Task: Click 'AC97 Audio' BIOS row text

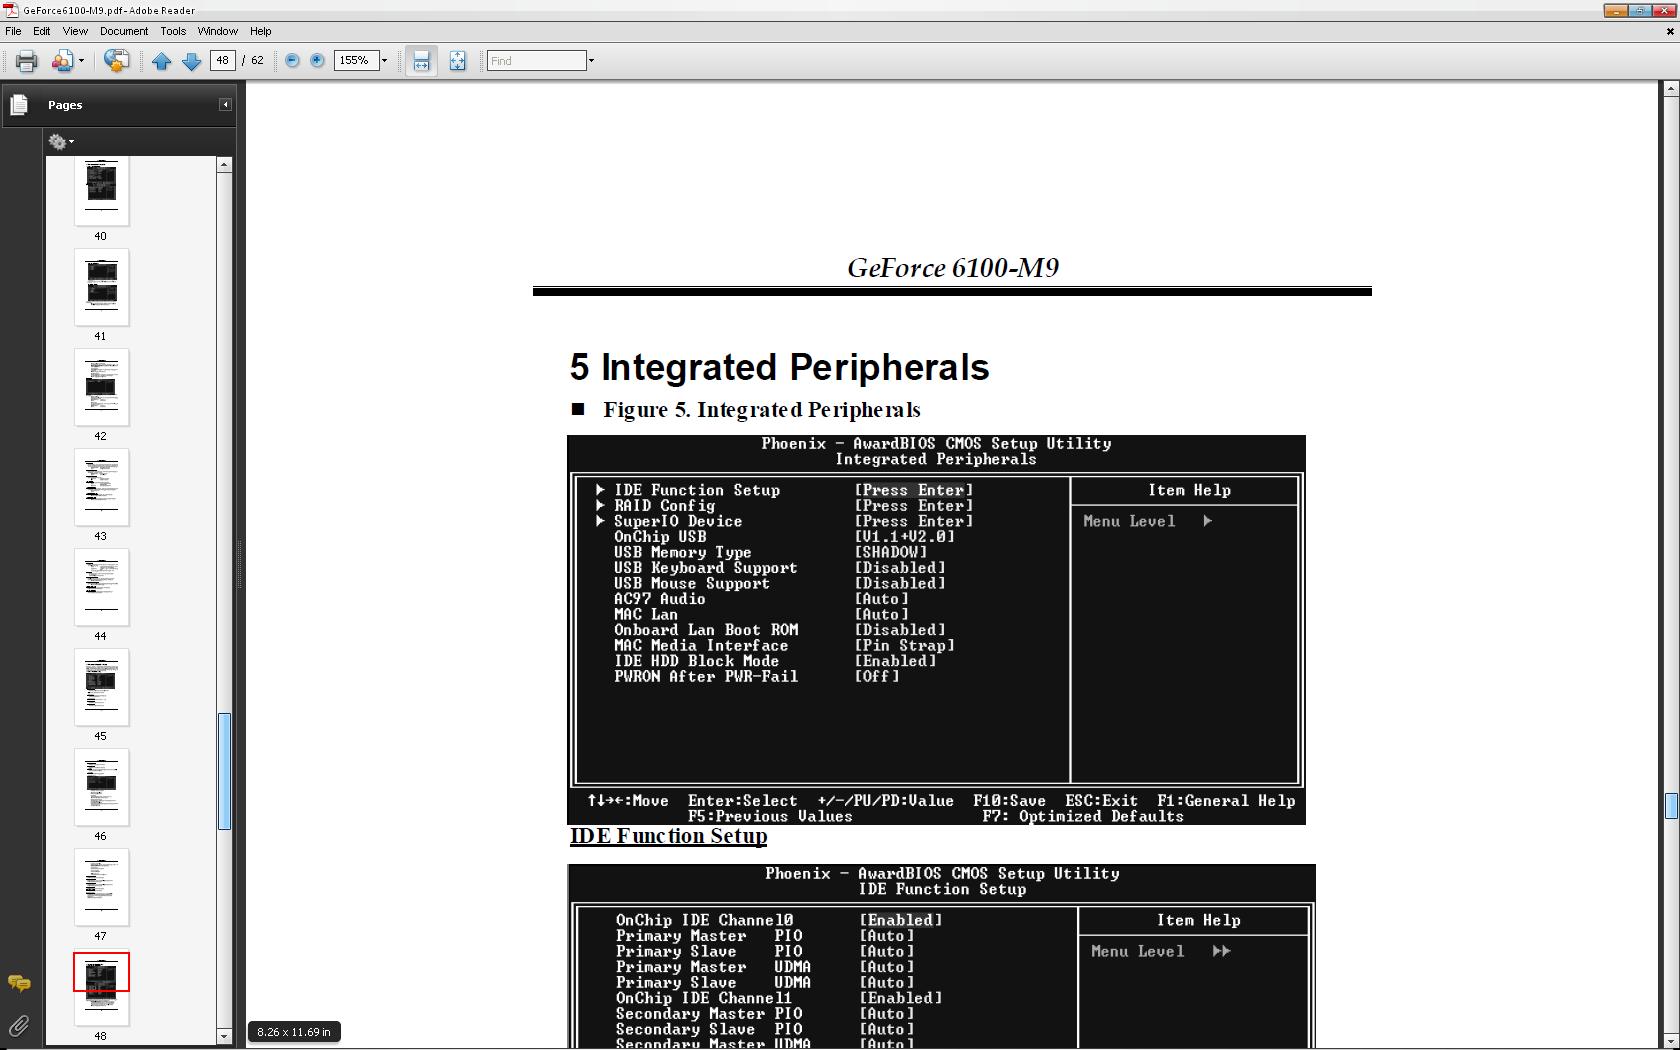Action: (660, 599)
